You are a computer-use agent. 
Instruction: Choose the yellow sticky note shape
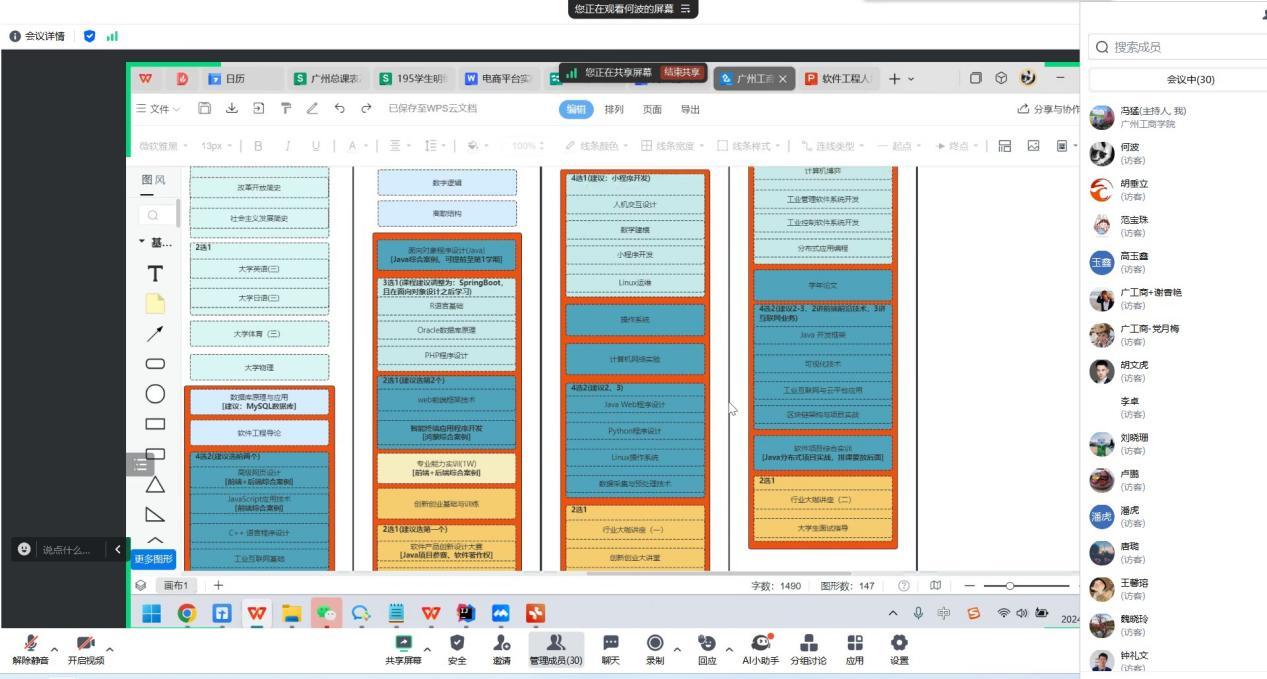click(x=155, y=304)
